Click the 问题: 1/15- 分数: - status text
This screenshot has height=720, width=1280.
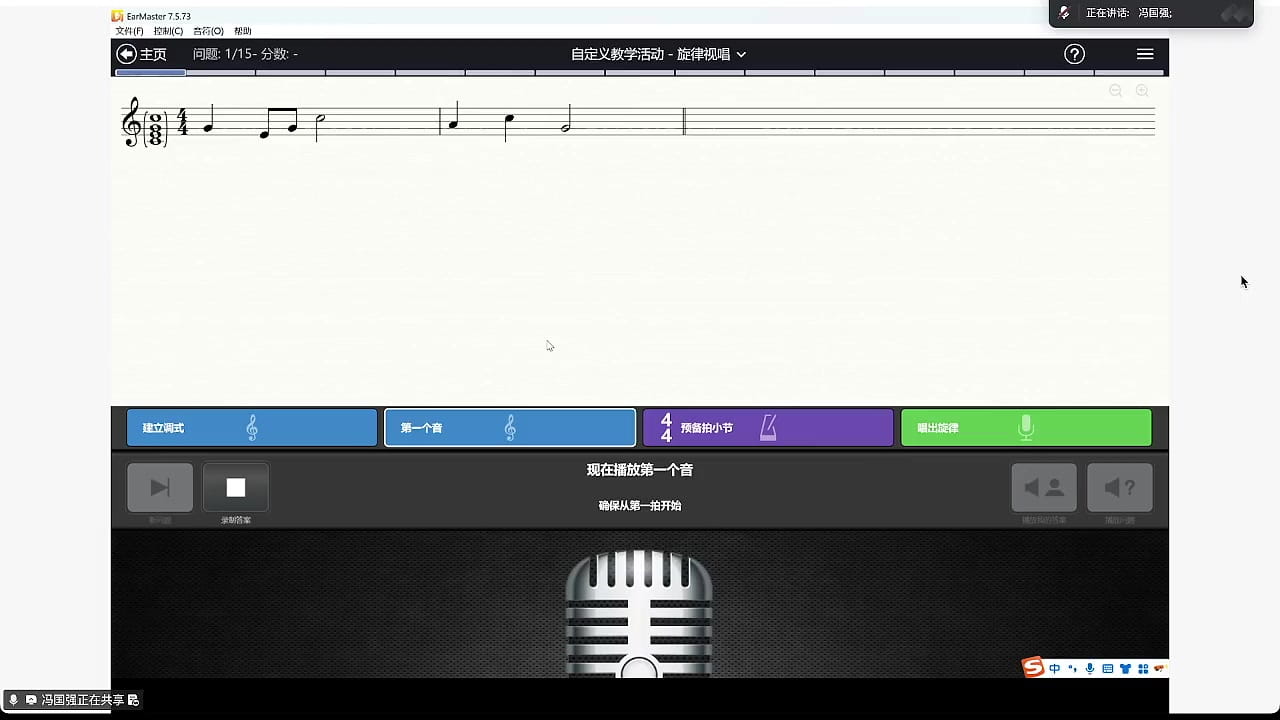point(245,54)
